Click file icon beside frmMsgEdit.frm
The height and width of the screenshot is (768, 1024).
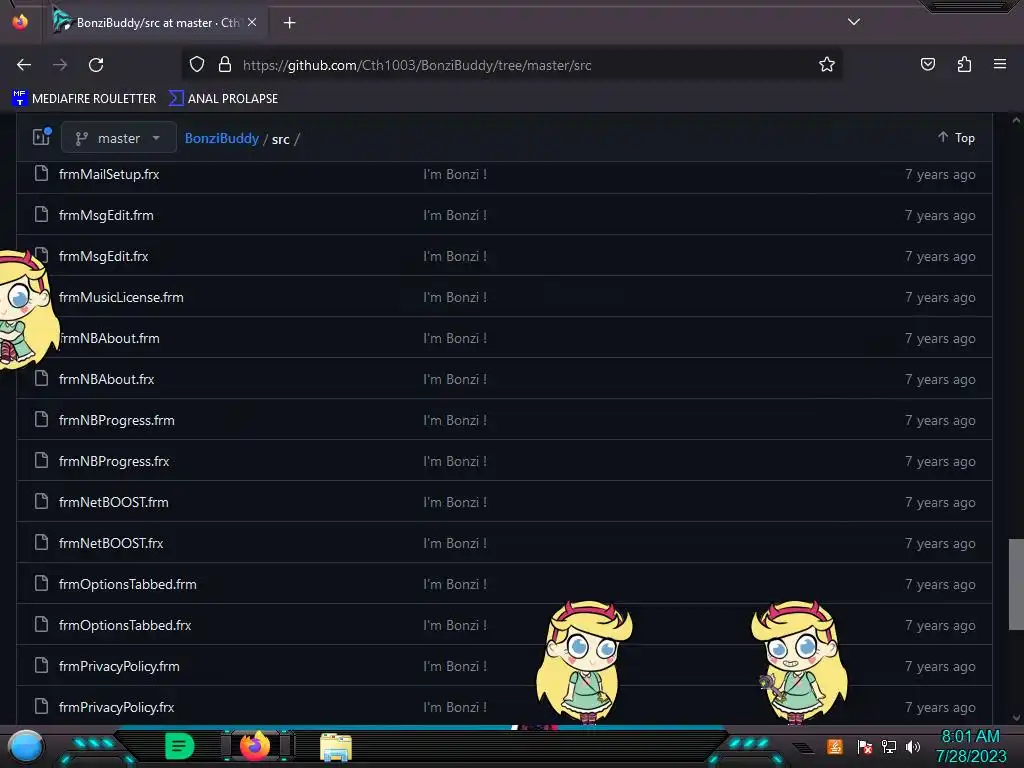pos(41,215)
